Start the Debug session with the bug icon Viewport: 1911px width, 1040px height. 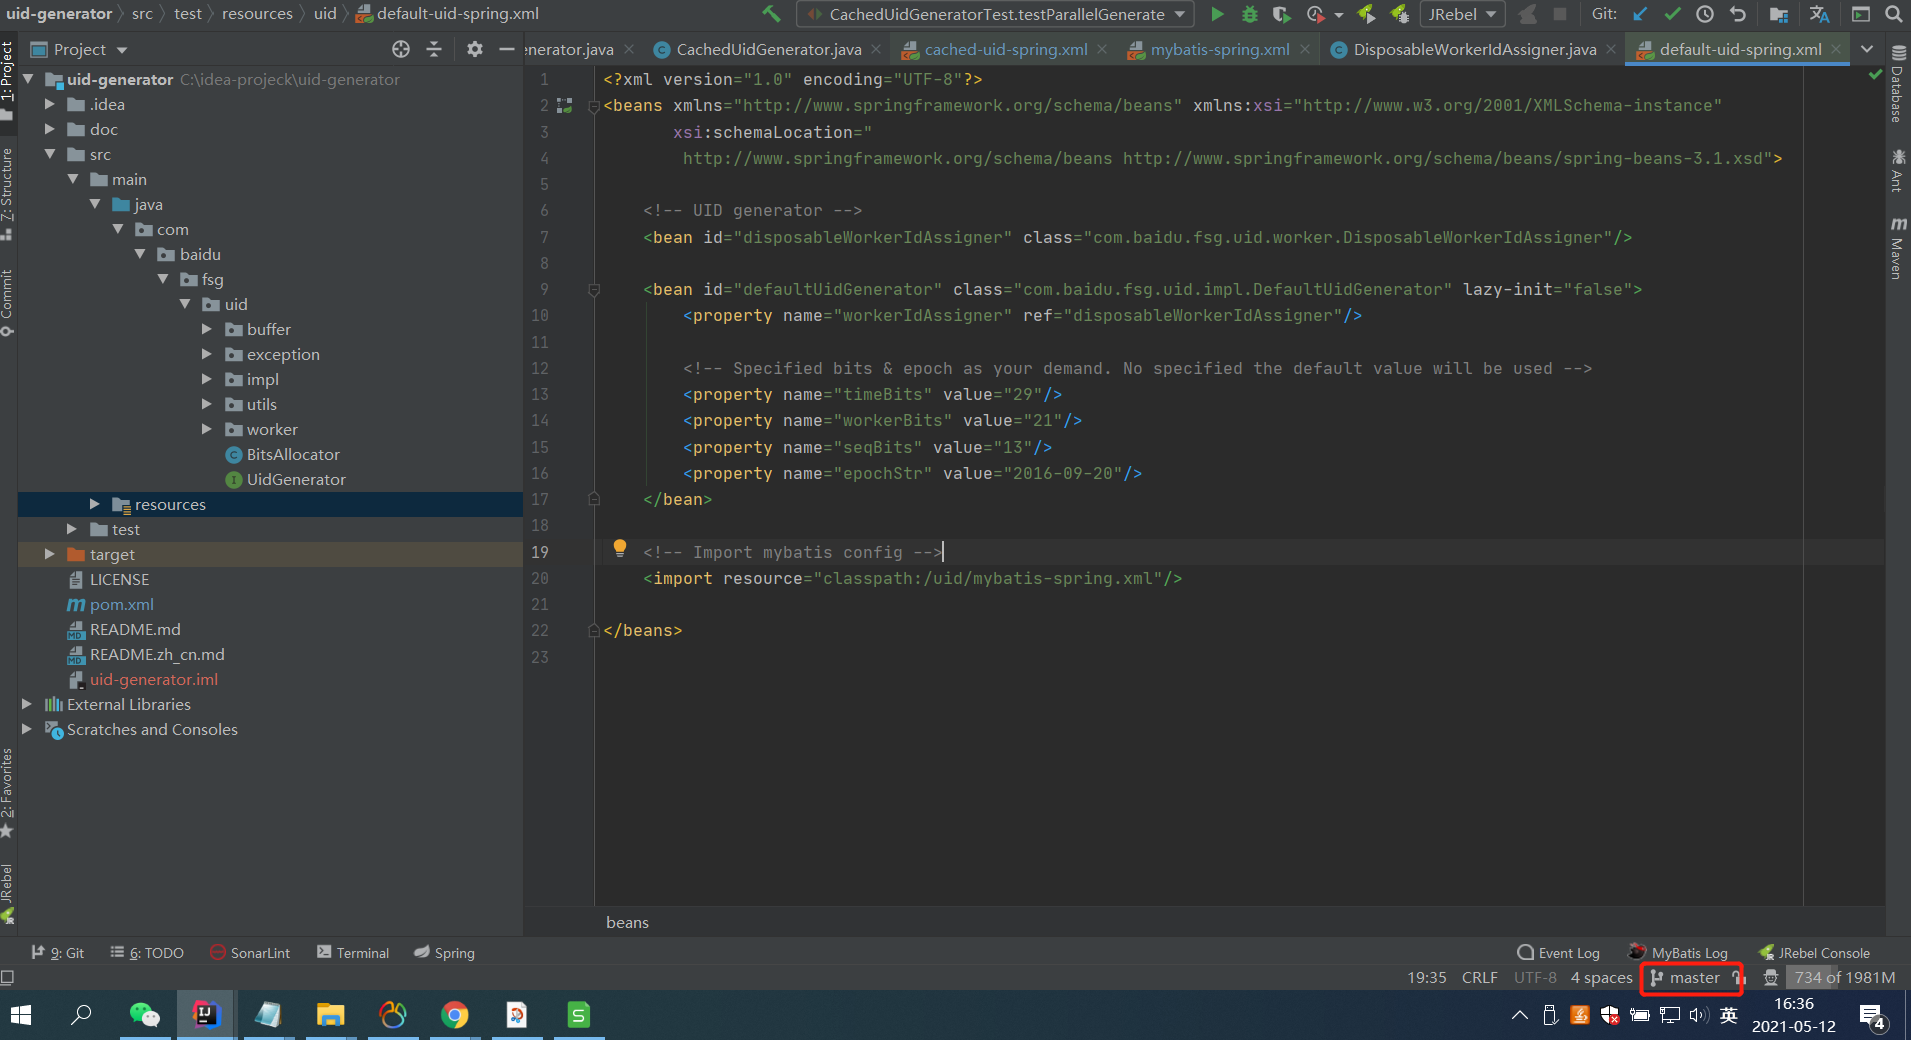[x=1250, y=14]
